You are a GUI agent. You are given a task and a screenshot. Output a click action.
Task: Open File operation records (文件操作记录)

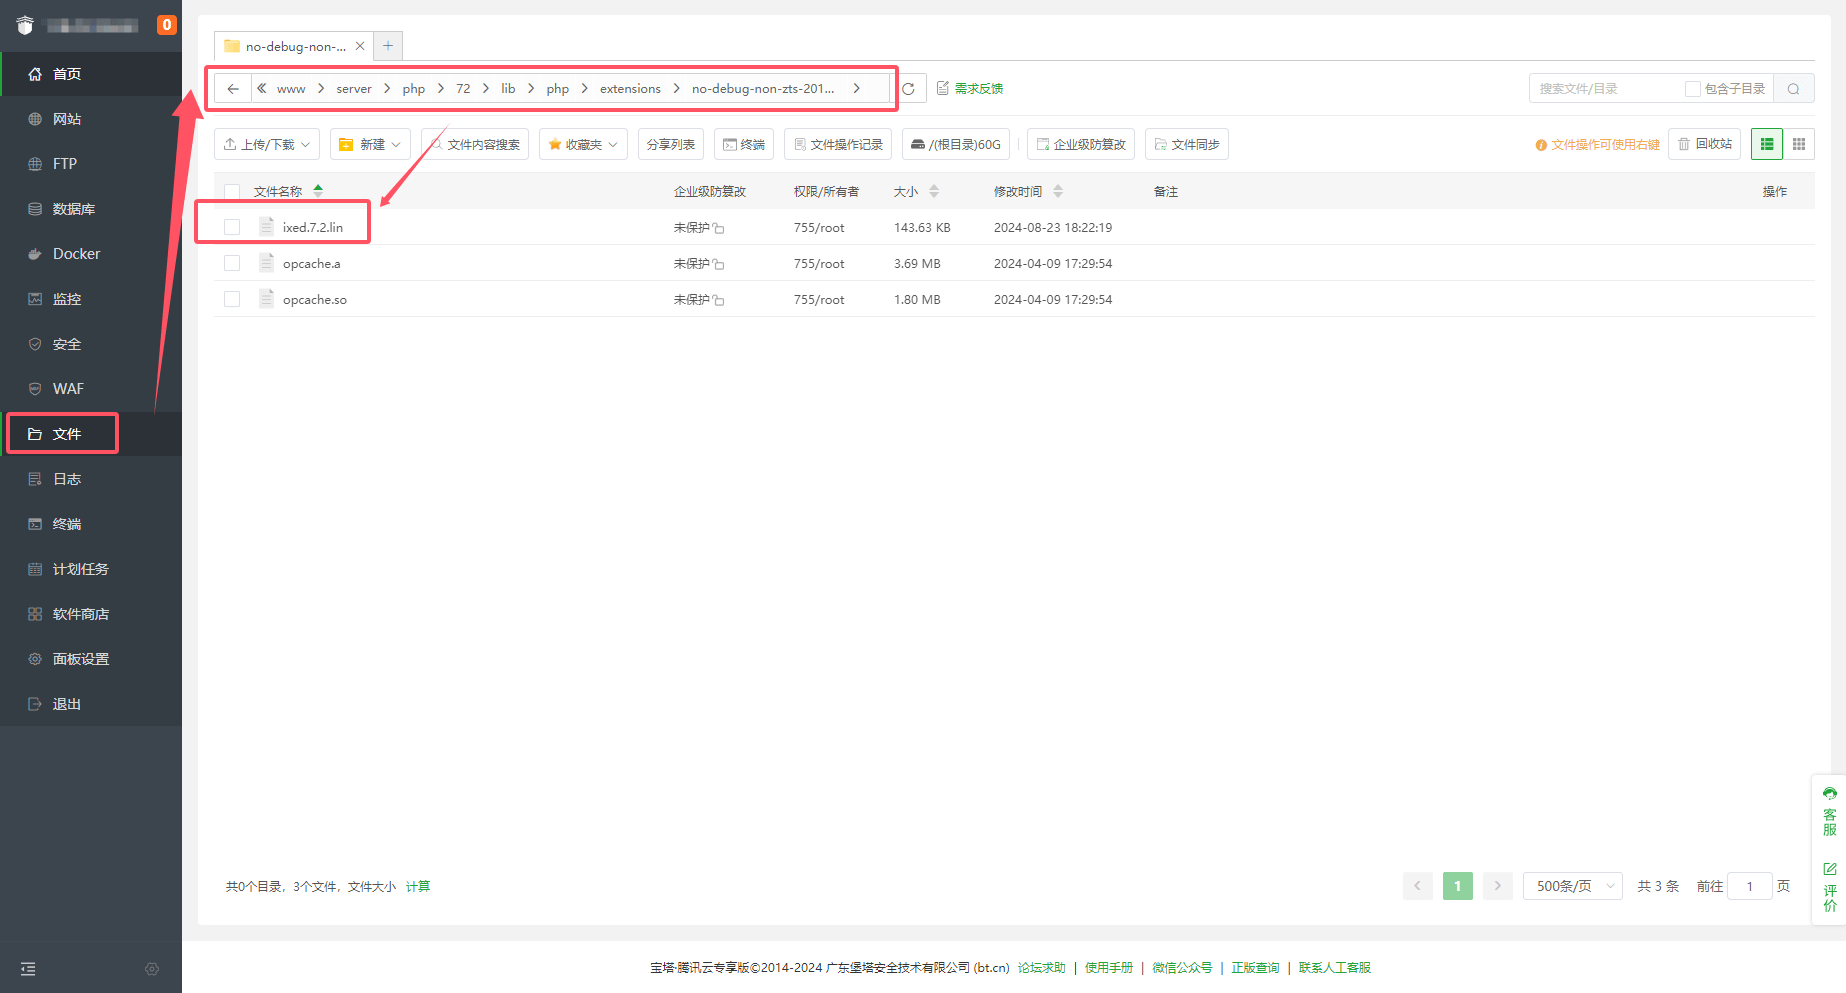pos(838,144)
